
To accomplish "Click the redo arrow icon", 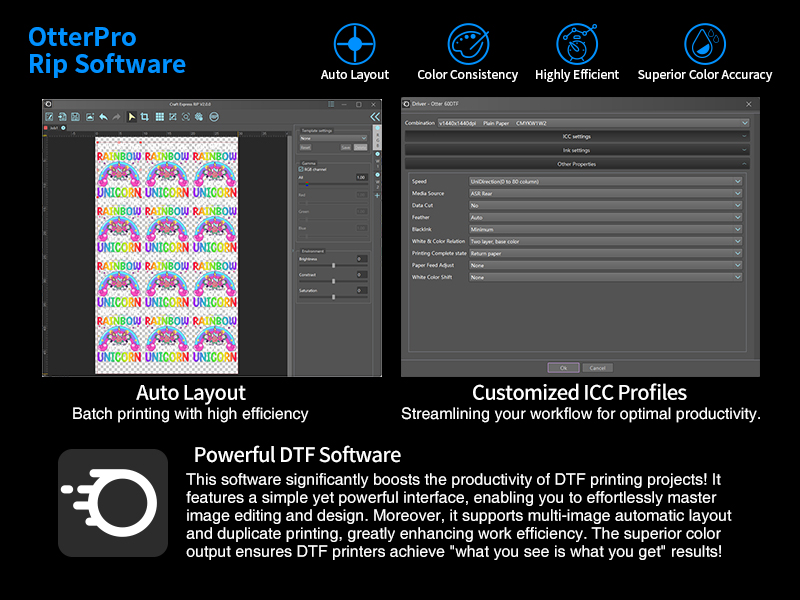I will click(x=116, y=117).
